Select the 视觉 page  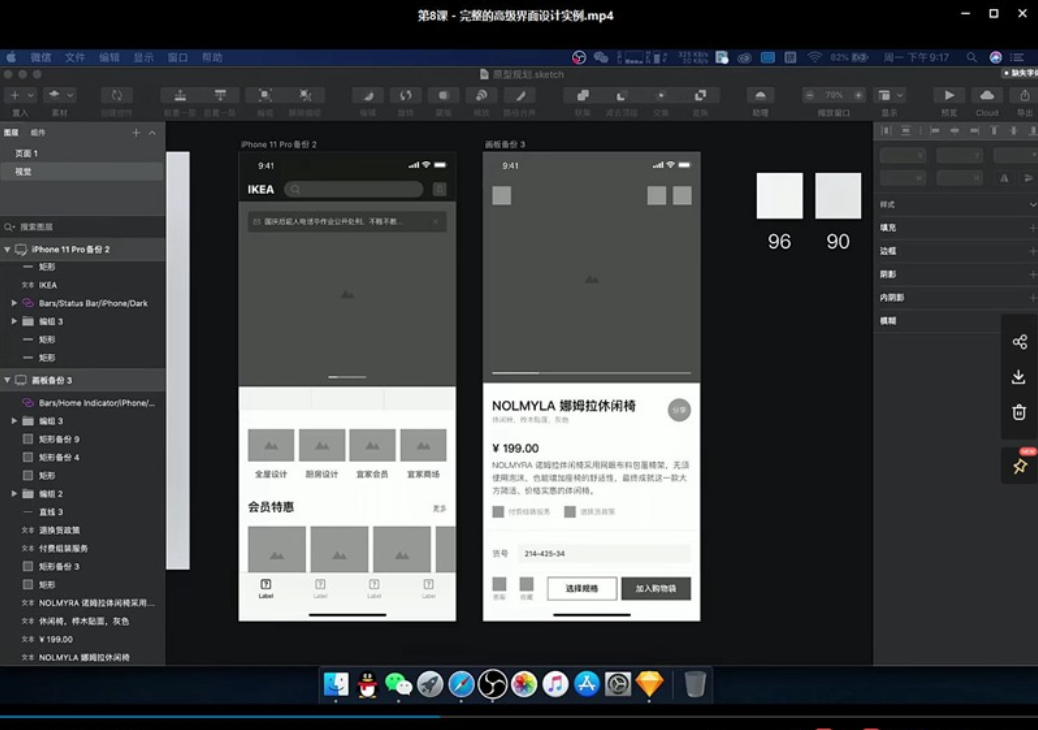[x=82, y=171]
